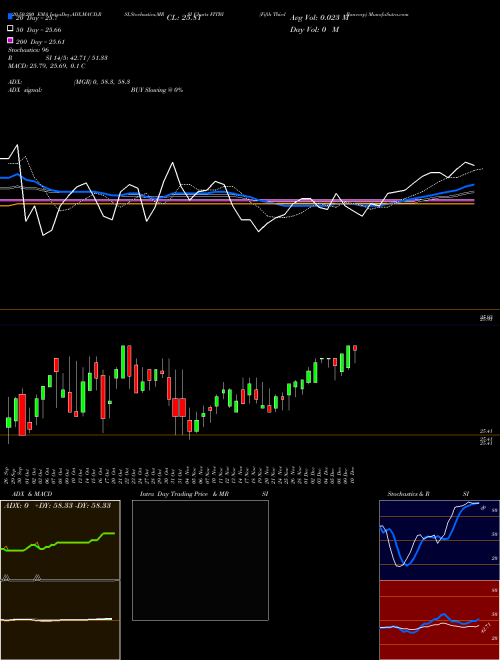Click the 'SI 14/3: 42.71 / 51.33' reading
The width and height of the screenshot is (500, 660).
(77, 58)
